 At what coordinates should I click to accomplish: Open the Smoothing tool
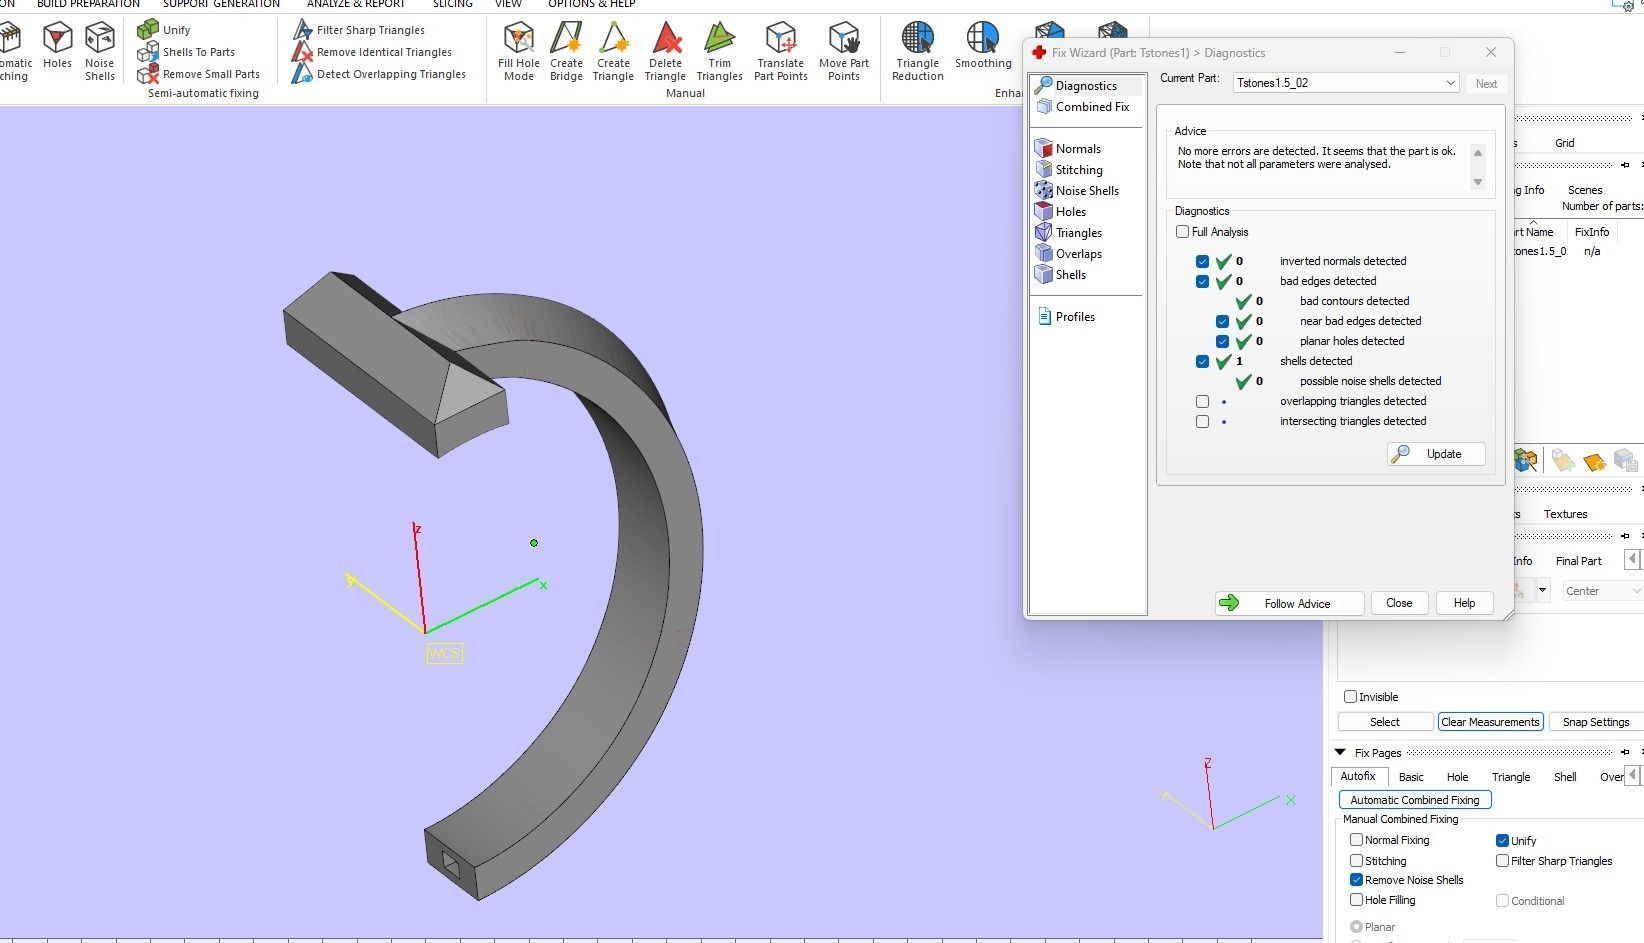tap(983, 46)
